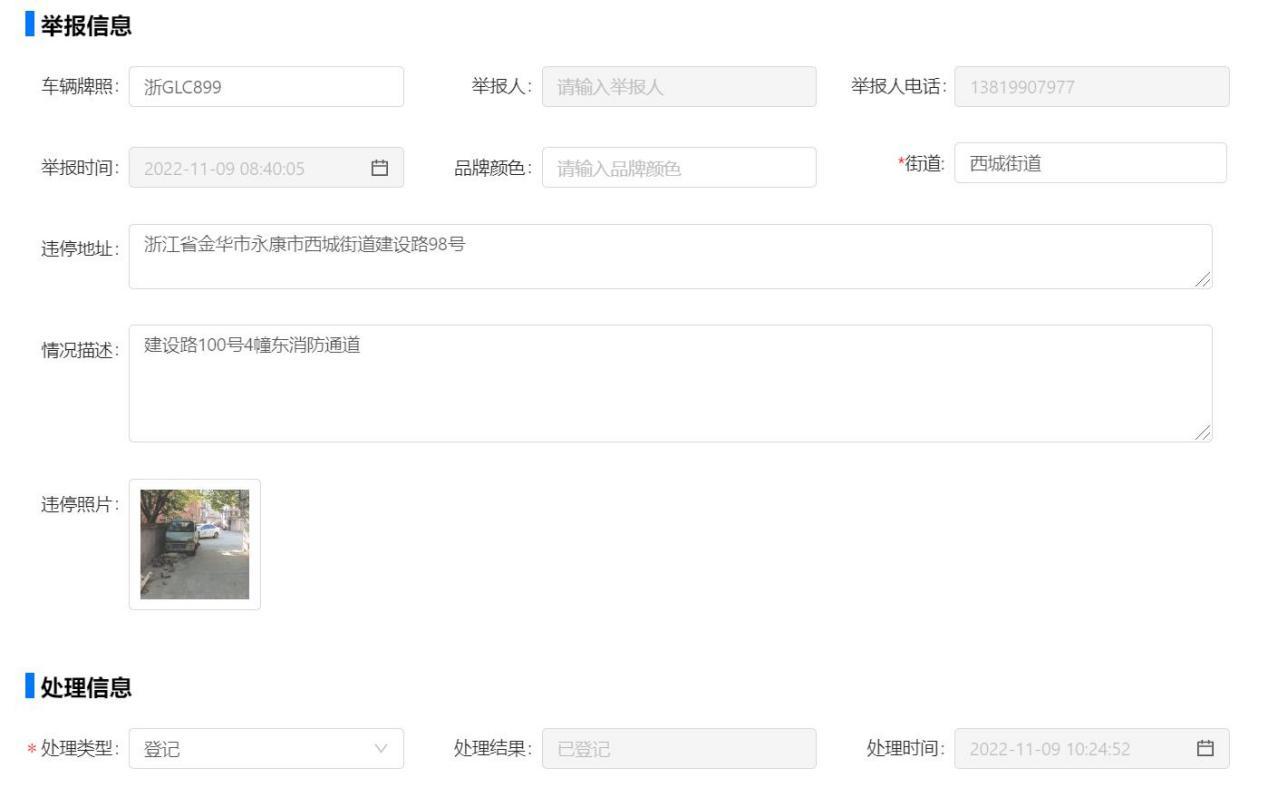Image resolution: width=1268 pixels, height=797 pixels.
Task: Expand the 处理类型 dropdown arrow
Action: click(x=380, y=749)
